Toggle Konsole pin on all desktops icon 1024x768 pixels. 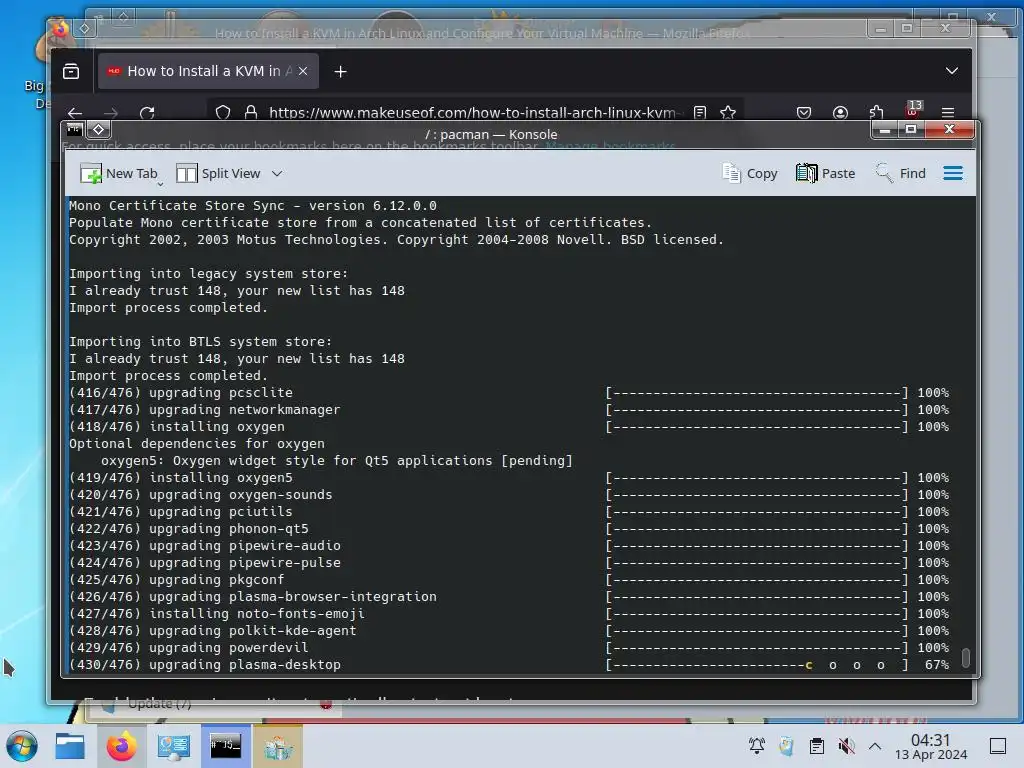(99, 129)
